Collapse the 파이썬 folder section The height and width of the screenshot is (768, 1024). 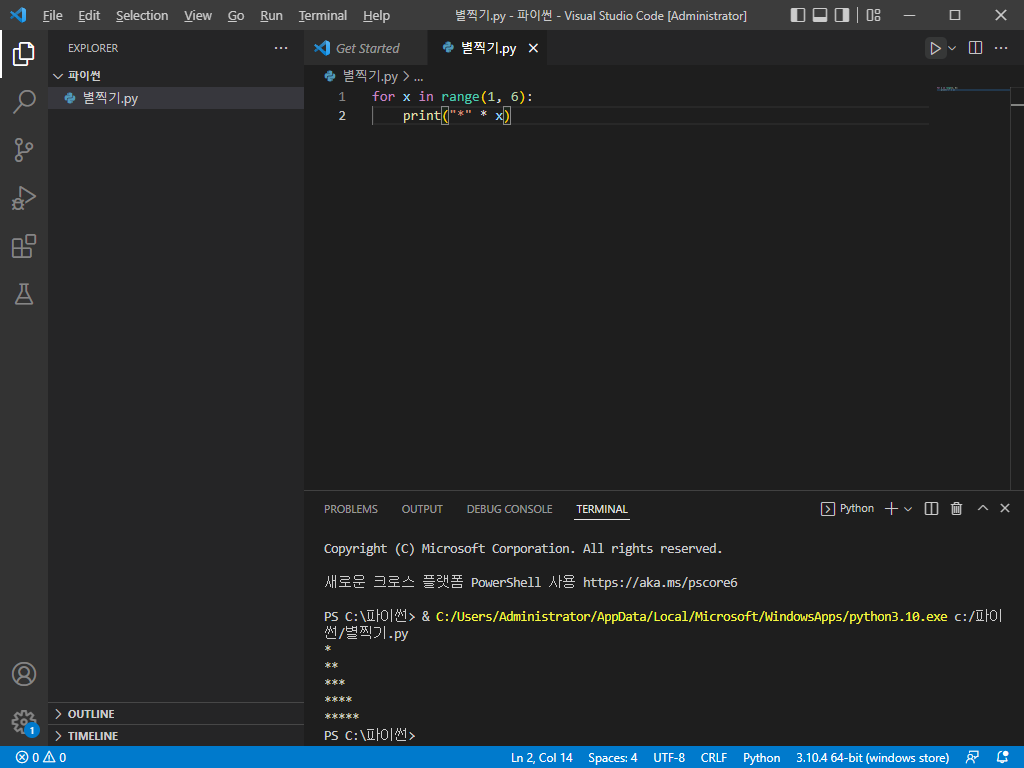[176, 76]
